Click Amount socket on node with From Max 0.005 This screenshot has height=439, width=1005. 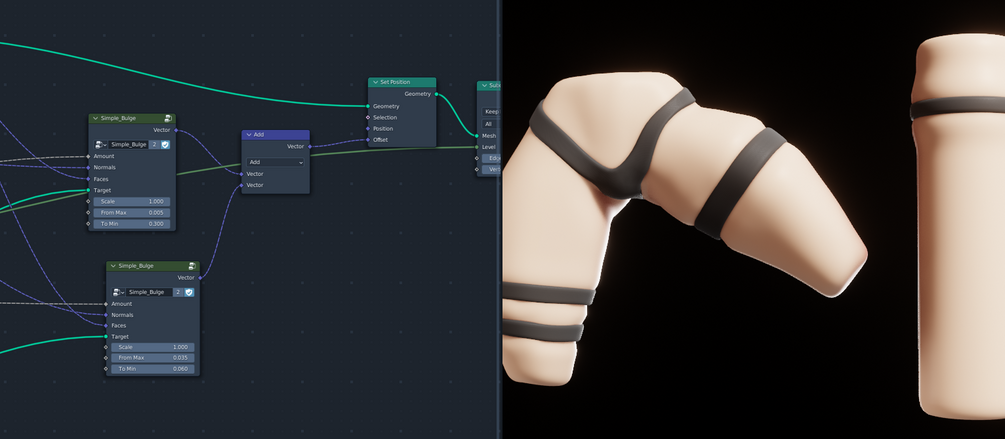88,156
